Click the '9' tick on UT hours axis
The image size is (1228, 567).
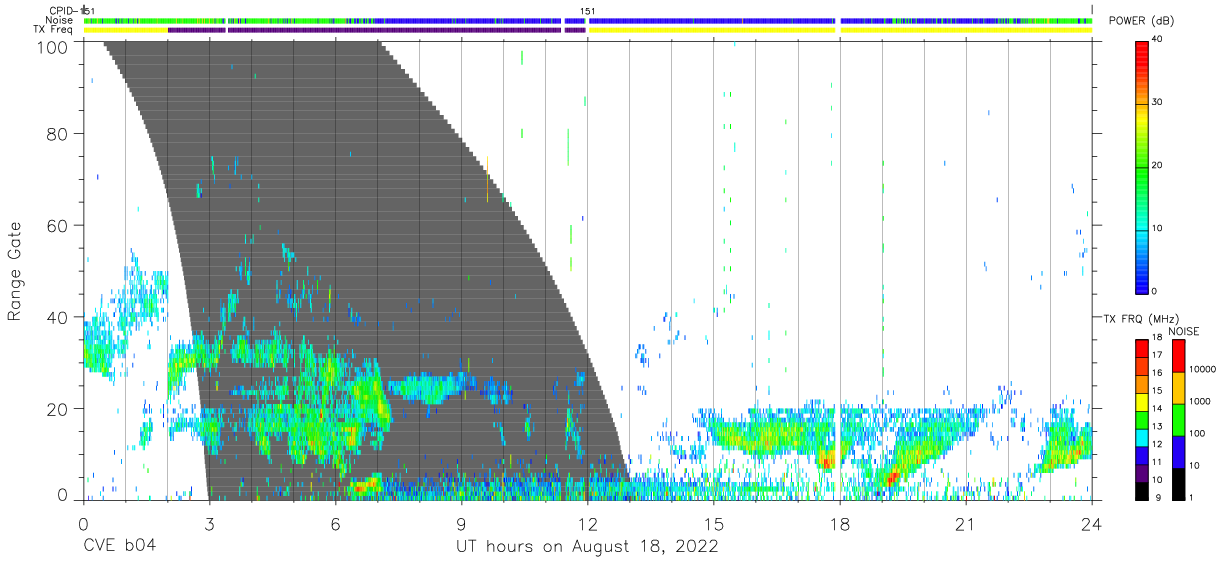click(x=461, y=524)
